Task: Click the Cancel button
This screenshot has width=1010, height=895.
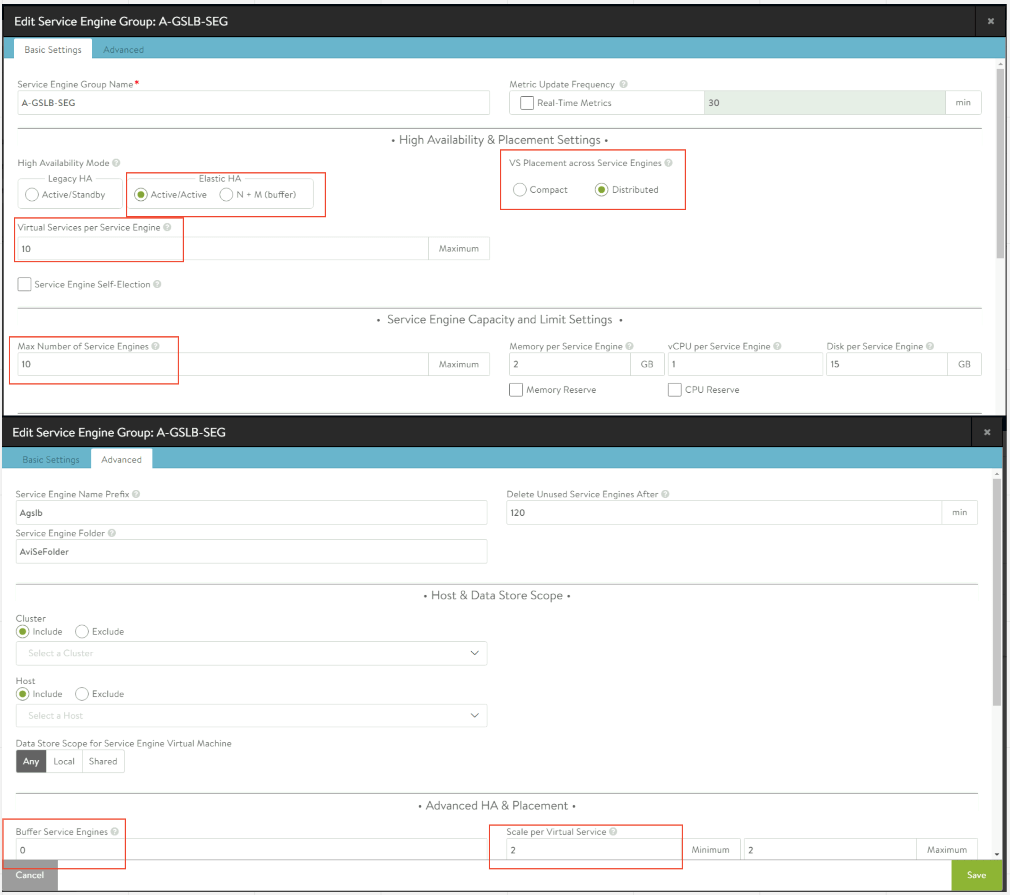Action: tap(30, 875)
